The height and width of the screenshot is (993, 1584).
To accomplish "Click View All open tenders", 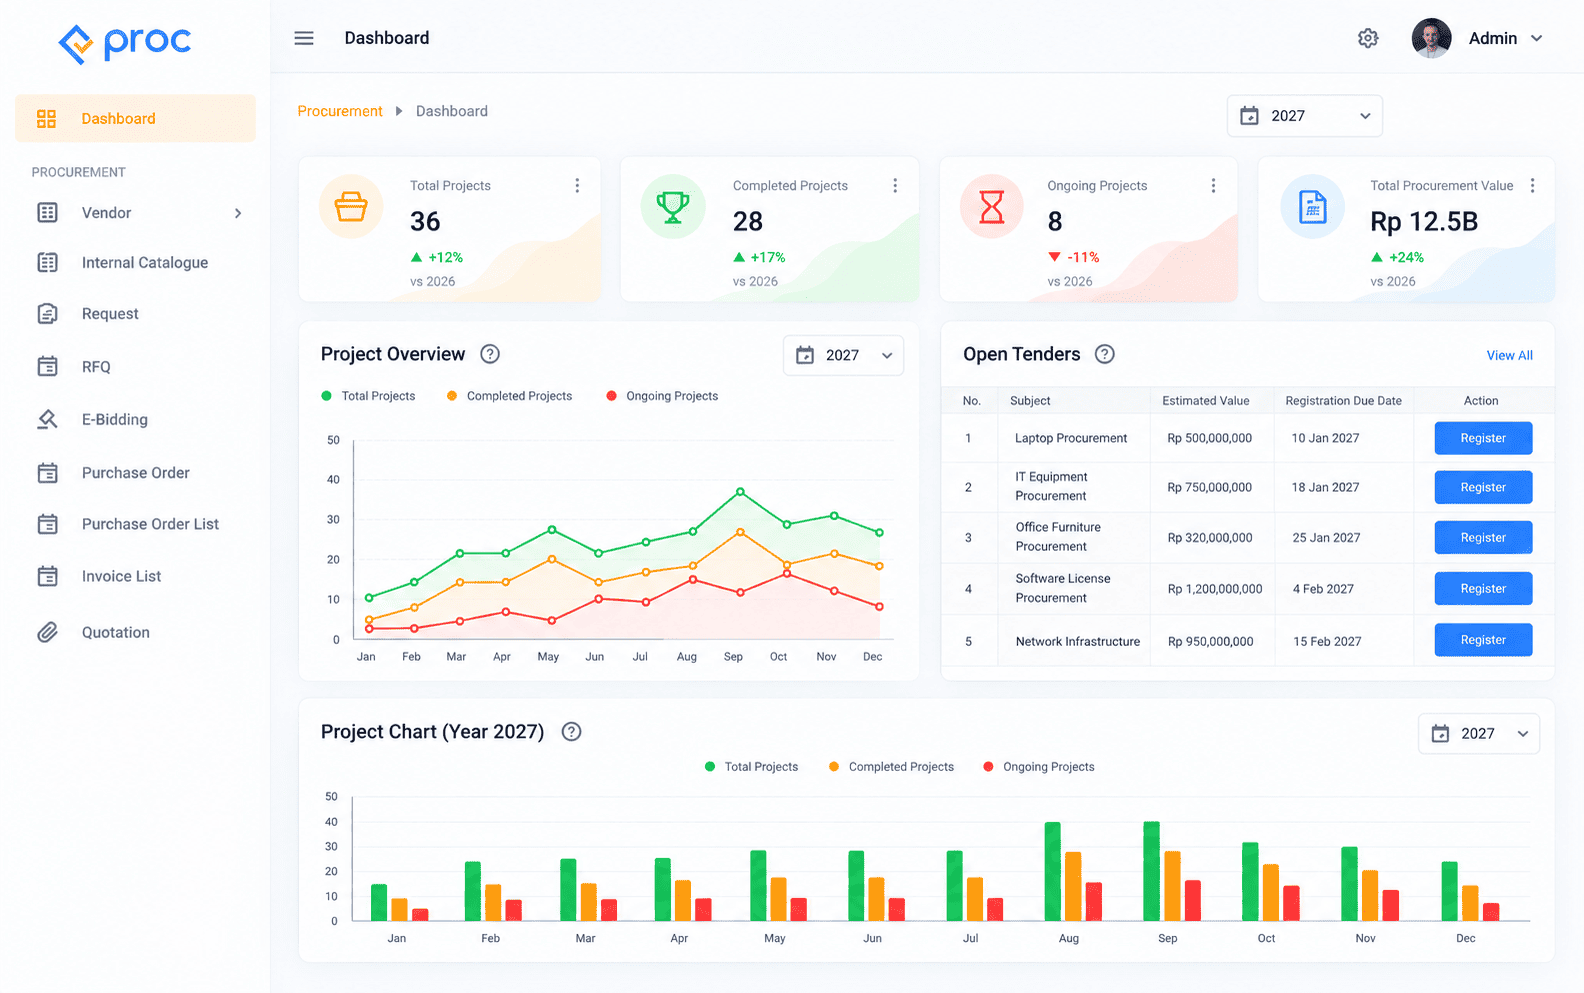I will pyautogui.click(x=1509, y=355).
